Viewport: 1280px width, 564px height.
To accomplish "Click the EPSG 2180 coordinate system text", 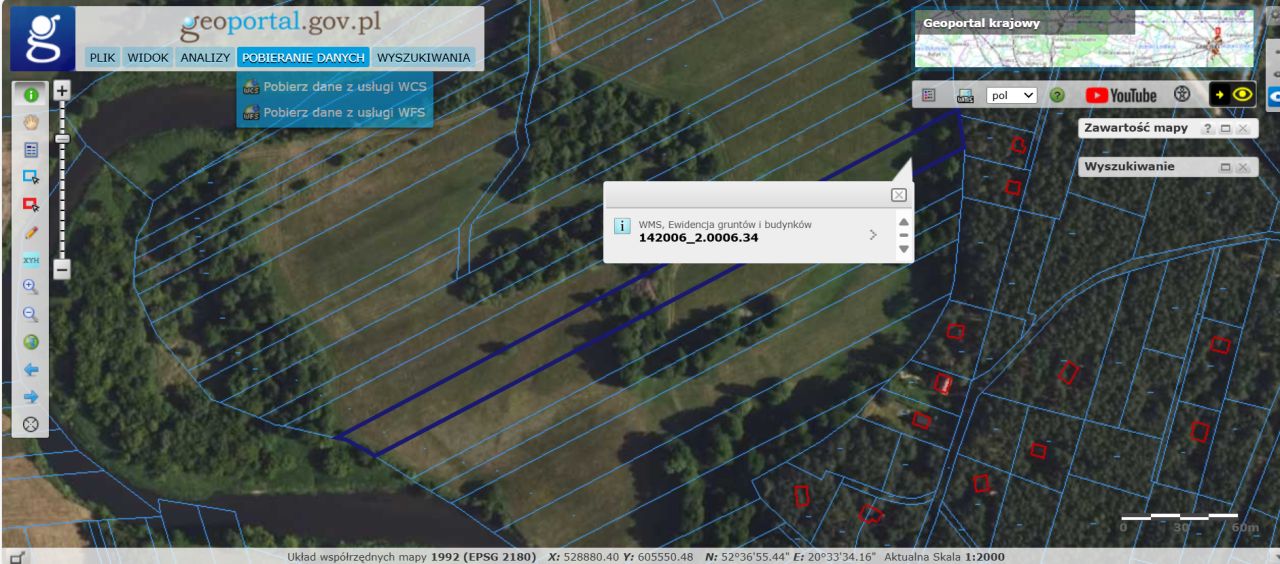I will click(483, 557).
